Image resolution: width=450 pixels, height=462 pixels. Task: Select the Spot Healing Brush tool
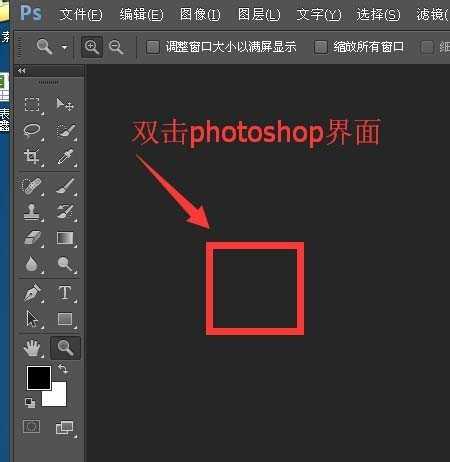pyautogui.click(x=32, y=186)
